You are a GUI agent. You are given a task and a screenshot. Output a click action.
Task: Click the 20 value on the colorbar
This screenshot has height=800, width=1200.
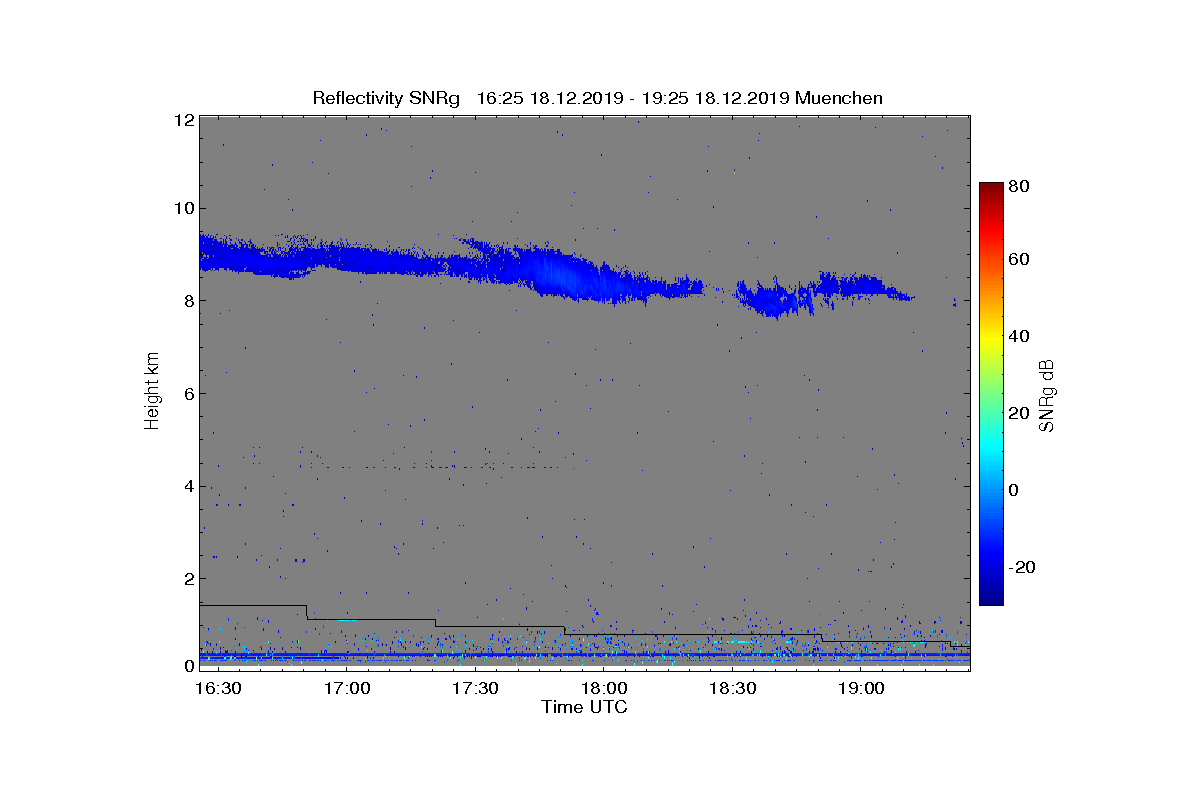1020,413
